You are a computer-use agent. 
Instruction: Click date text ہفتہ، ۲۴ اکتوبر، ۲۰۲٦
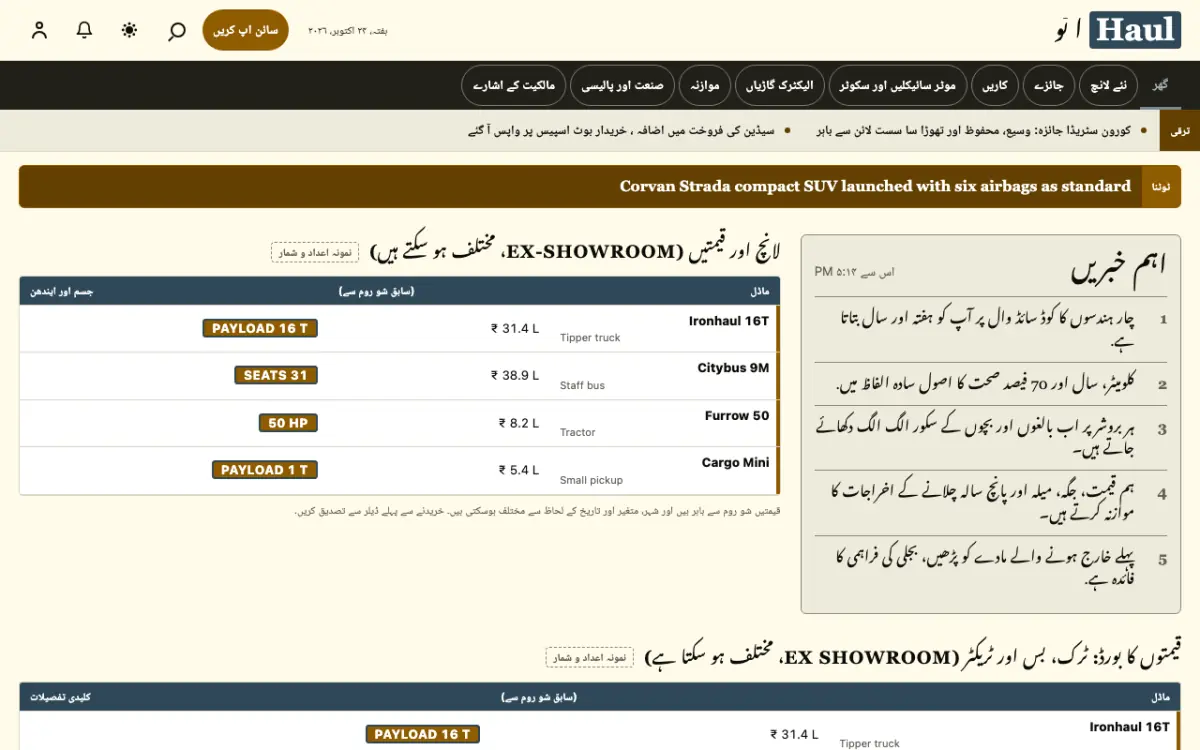coord(347,31)
